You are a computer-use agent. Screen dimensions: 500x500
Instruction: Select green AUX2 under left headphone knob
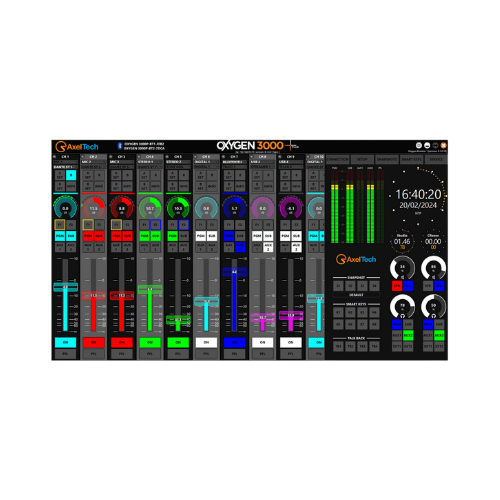[408, 335]
